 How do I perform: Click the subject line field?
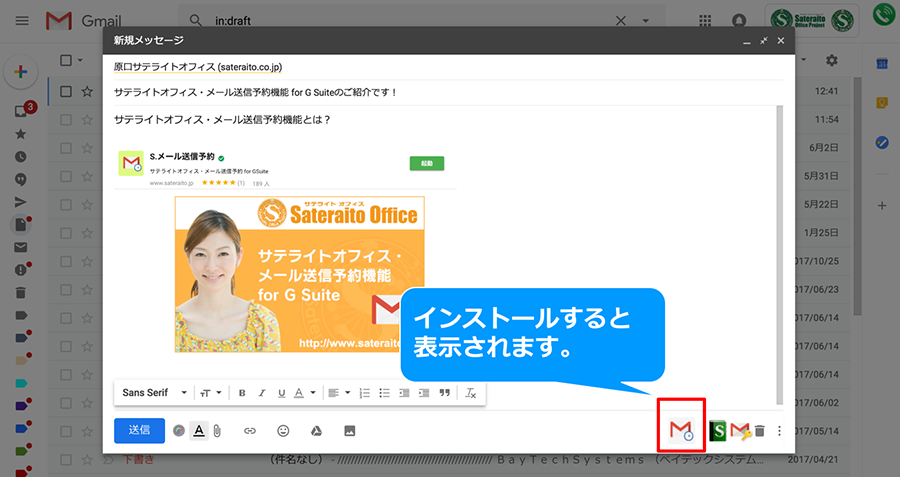[x=448, y=92]
